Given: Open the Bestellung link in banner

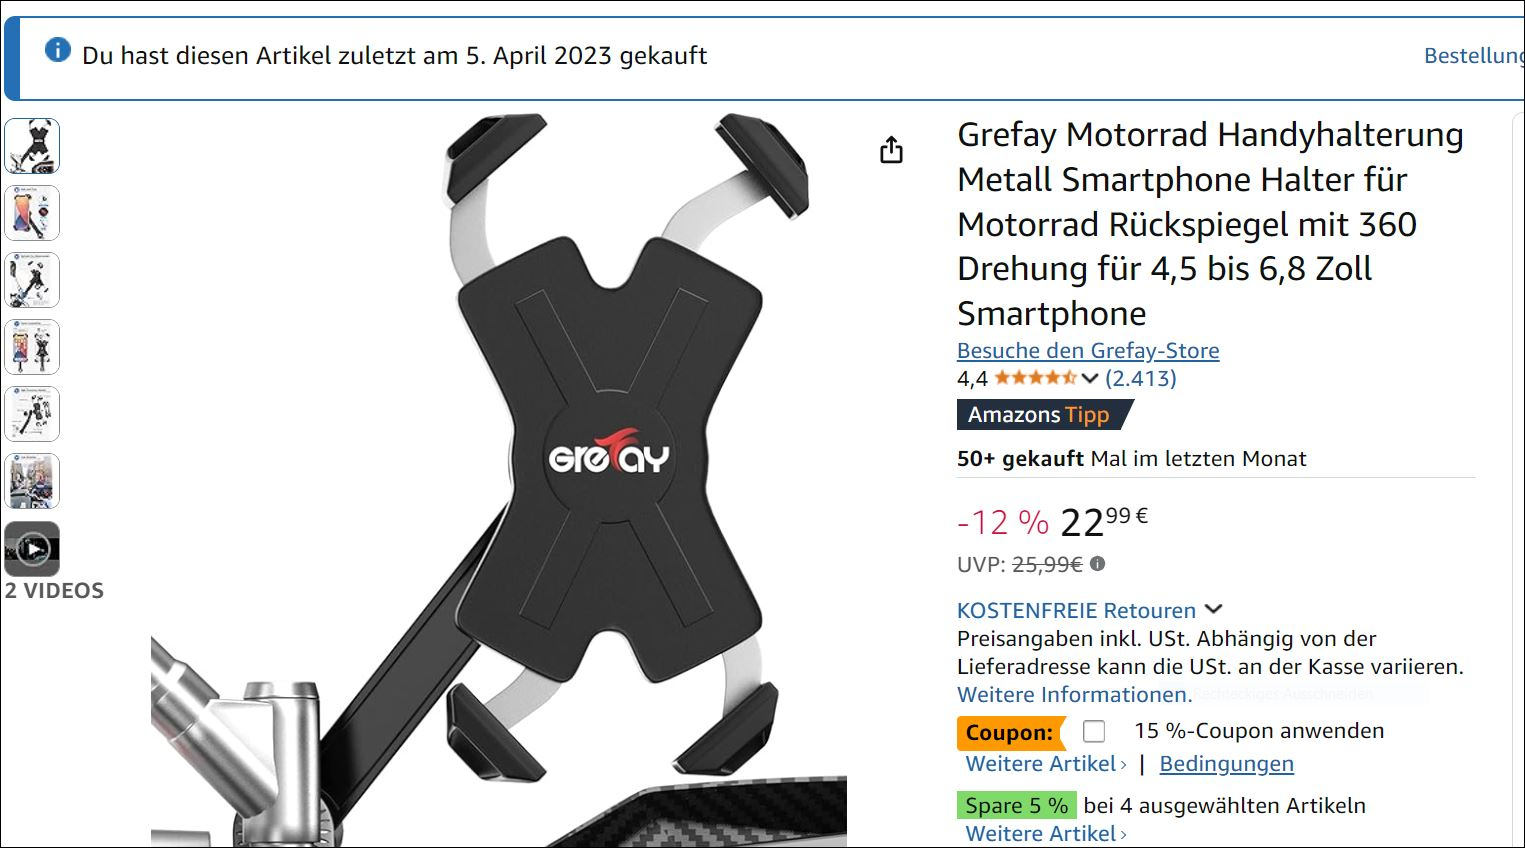Looking at the screenshot, I should 1474,56.
